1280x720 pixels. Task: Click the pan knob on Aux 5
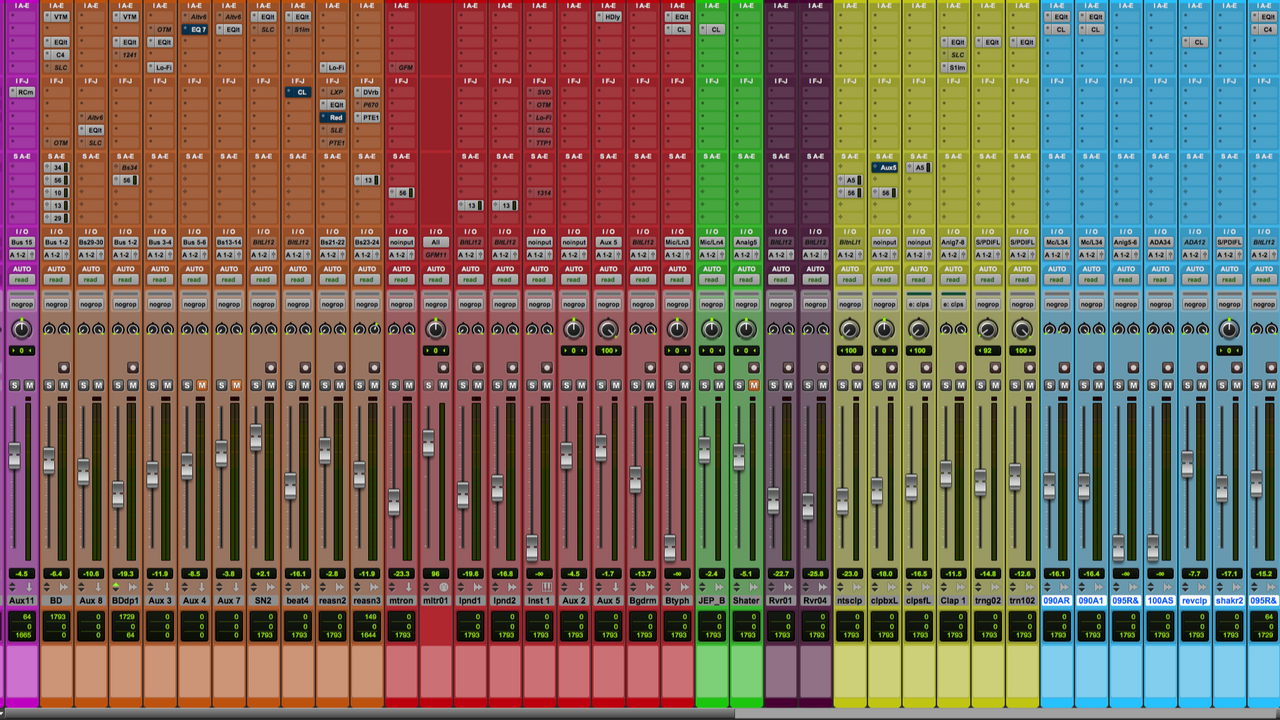[x=608, y=329]
